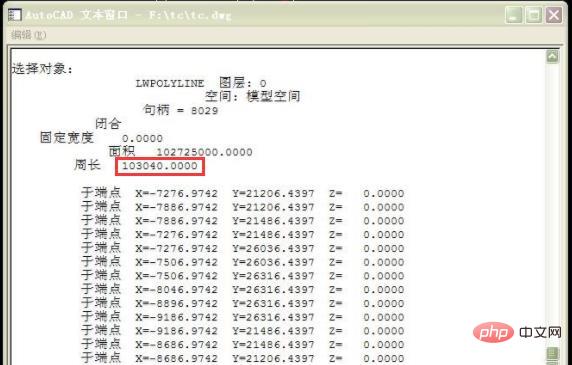572x365 pixels.
Task: Click the 周长 label
Action: (x=87, y=165)
